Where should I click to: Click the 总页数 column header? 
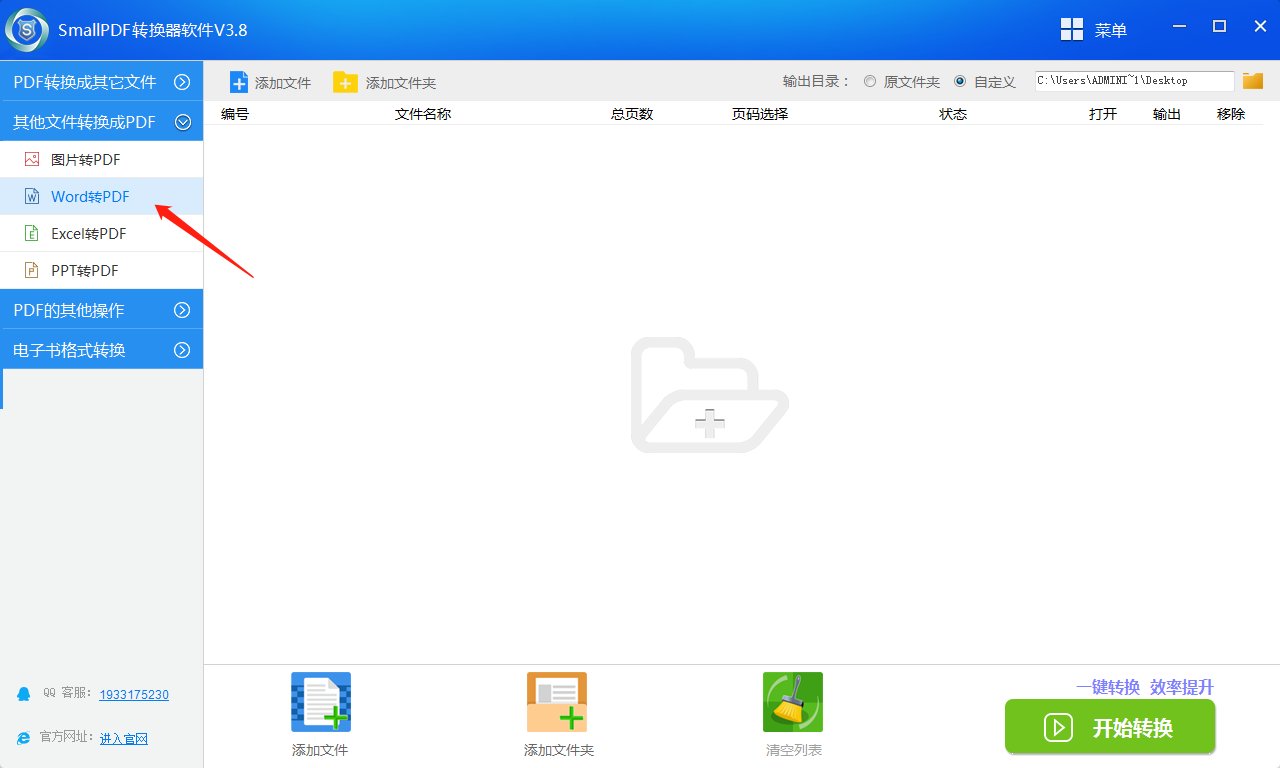pos(632,114)
